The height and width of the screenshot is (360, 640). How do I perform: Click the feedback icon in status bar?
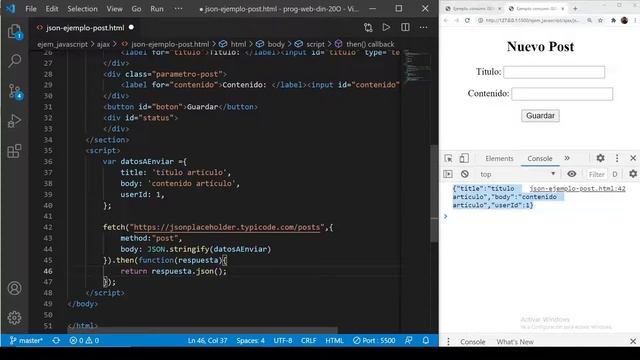pyautogui.click(x=408, y=340)
